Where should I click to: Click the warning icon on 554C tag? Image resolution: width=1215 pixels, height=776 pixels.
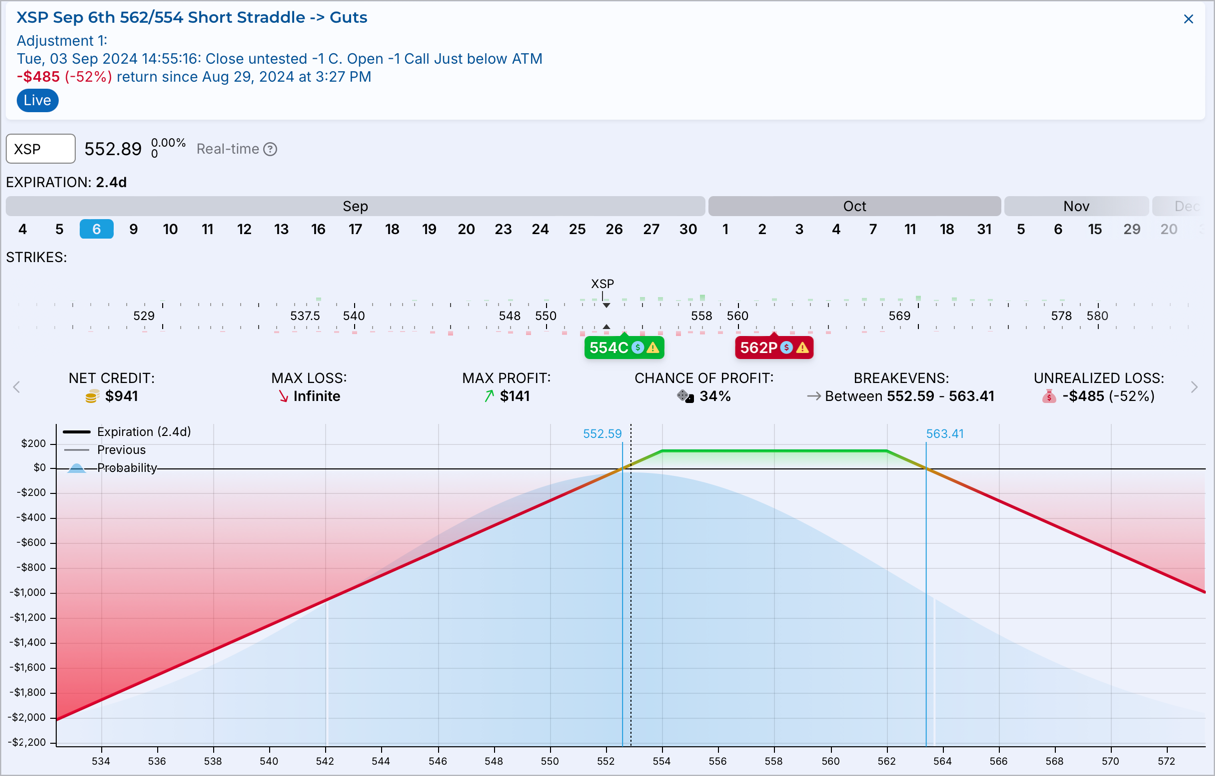pyautogui.click(x=653, y=348)
